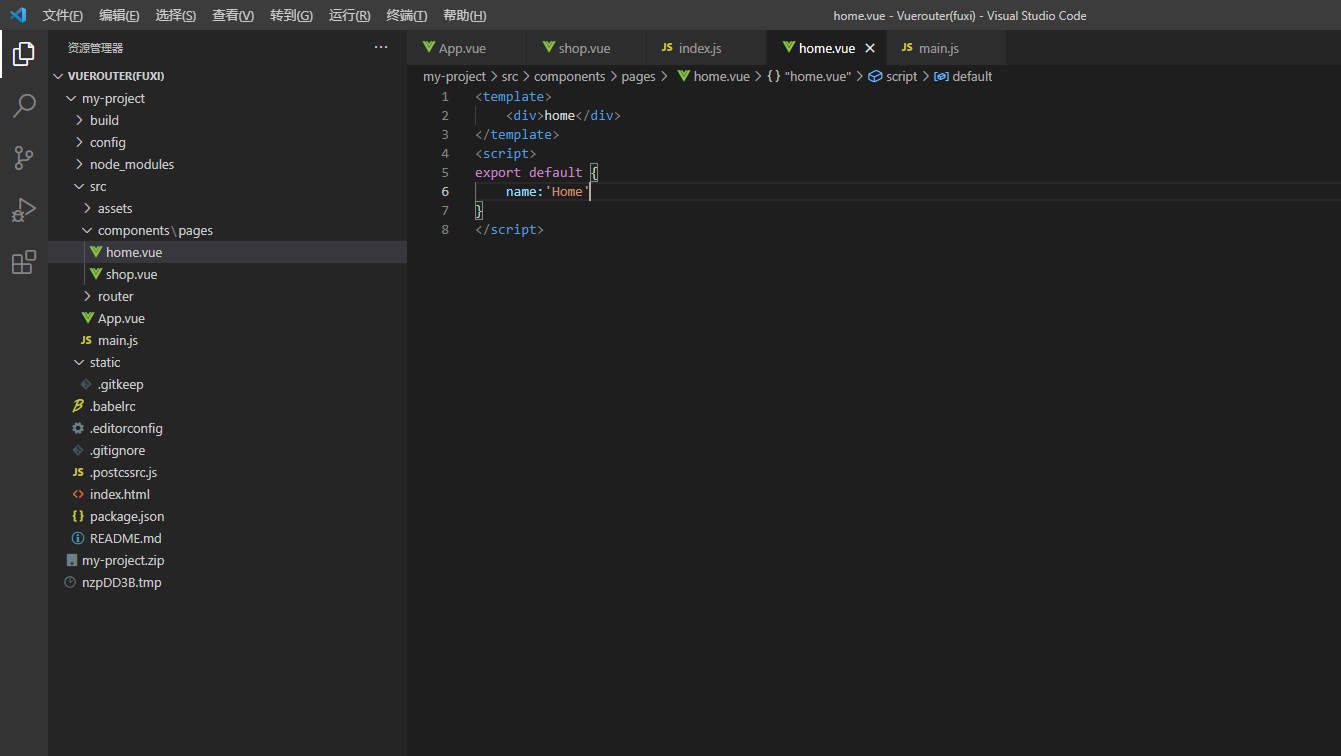Click the Babel icon beside .babelrc
The width and height of the screenshot is (1341, 756).
click(x=78, y=406)
